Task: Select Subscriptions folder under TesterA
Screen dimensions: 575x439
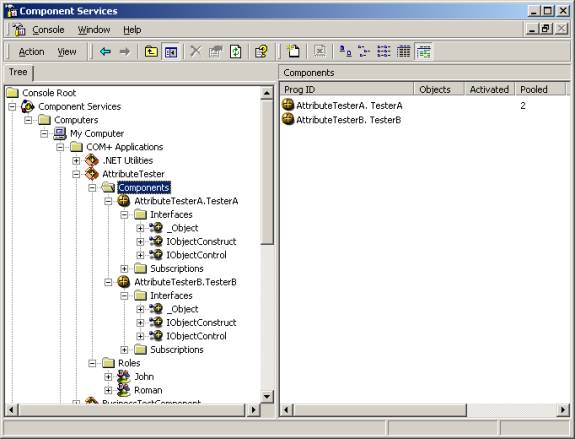Action: [x=177, y=268]
